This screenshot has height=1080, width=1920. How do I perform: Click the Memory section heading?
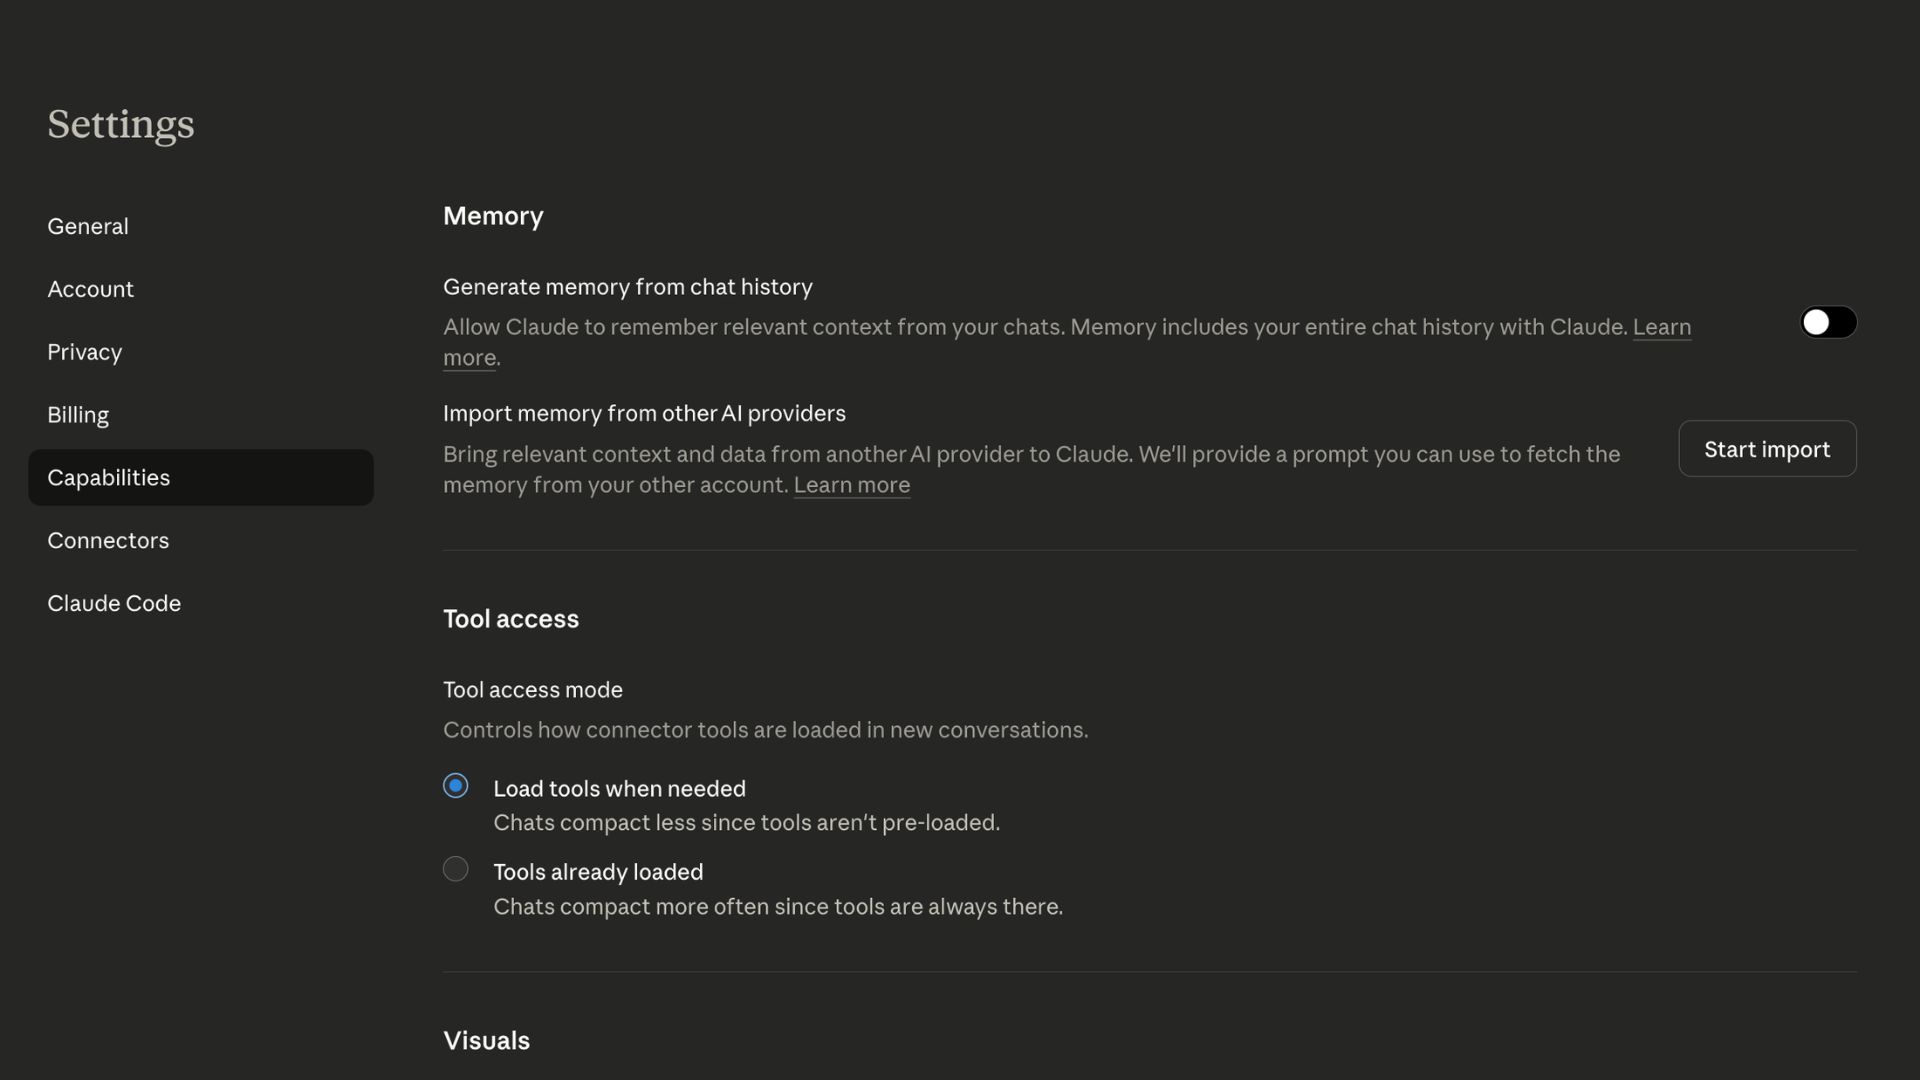493,216
